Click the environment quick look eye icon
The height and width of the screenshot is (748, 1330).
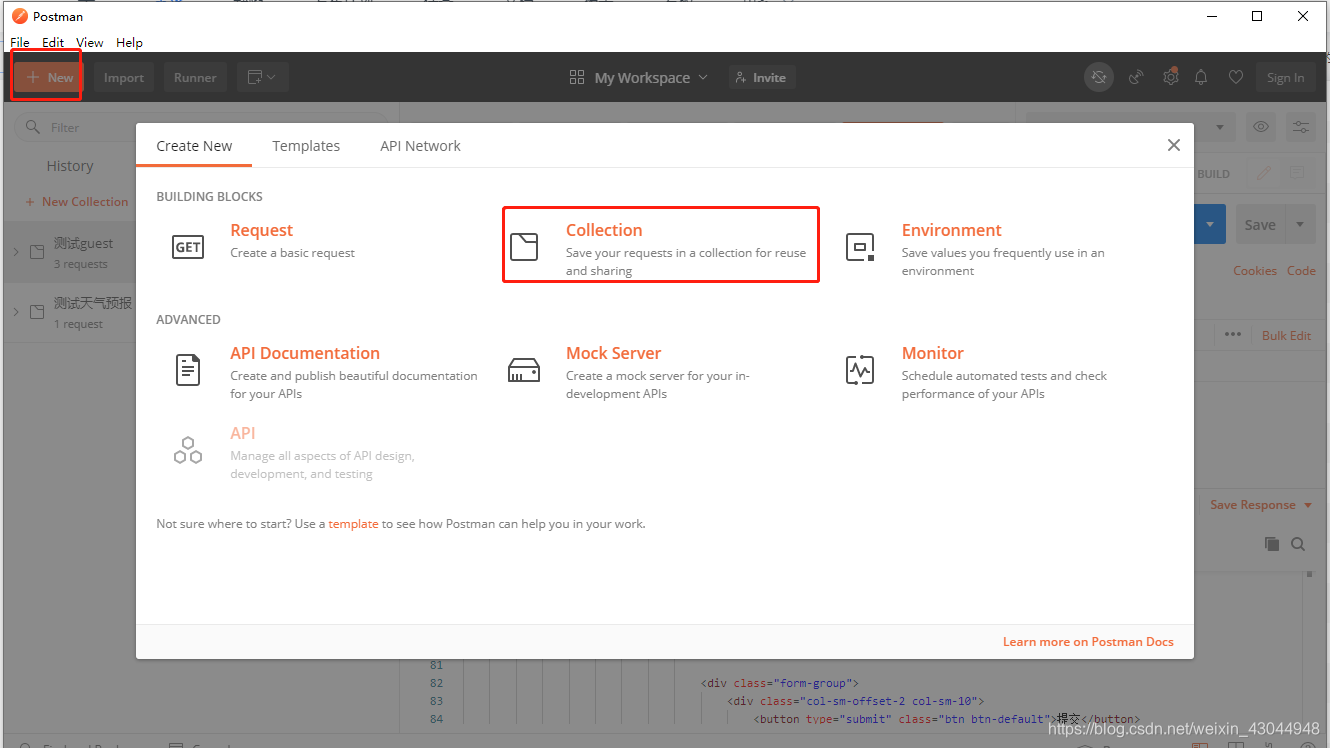click(x=1261, y=127)
